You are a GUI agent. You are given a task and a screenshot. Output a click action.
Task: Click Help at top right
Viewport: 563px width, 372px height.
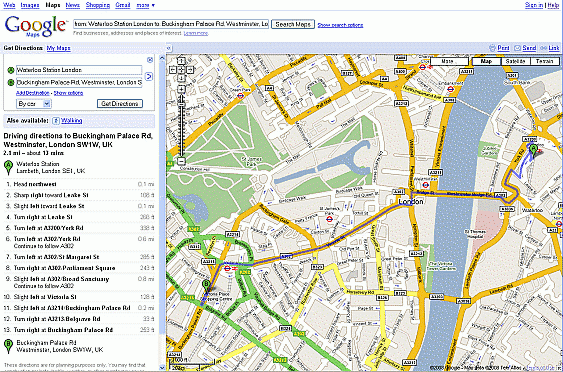553,5
